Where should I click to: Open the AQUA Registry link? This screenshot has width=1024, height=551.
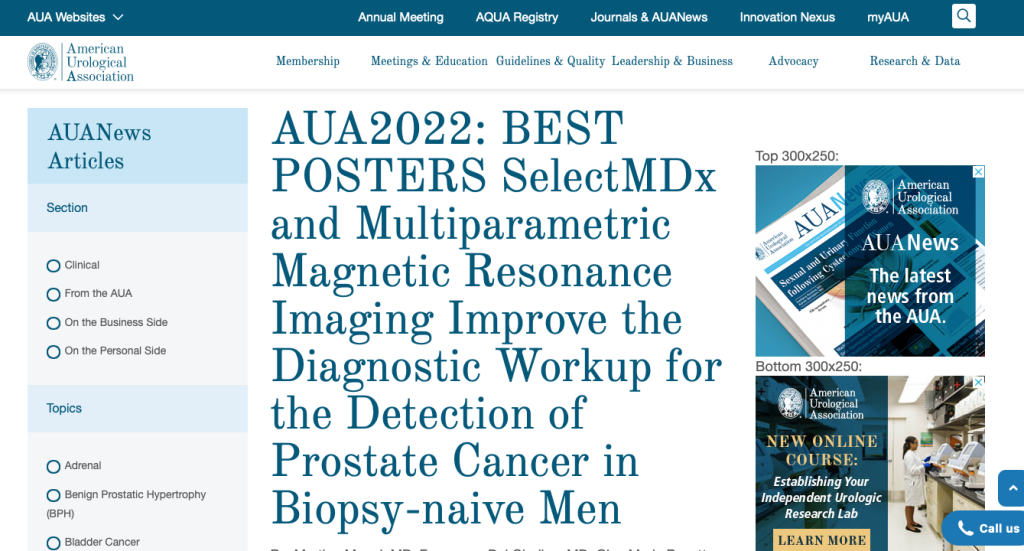[517, 18]
